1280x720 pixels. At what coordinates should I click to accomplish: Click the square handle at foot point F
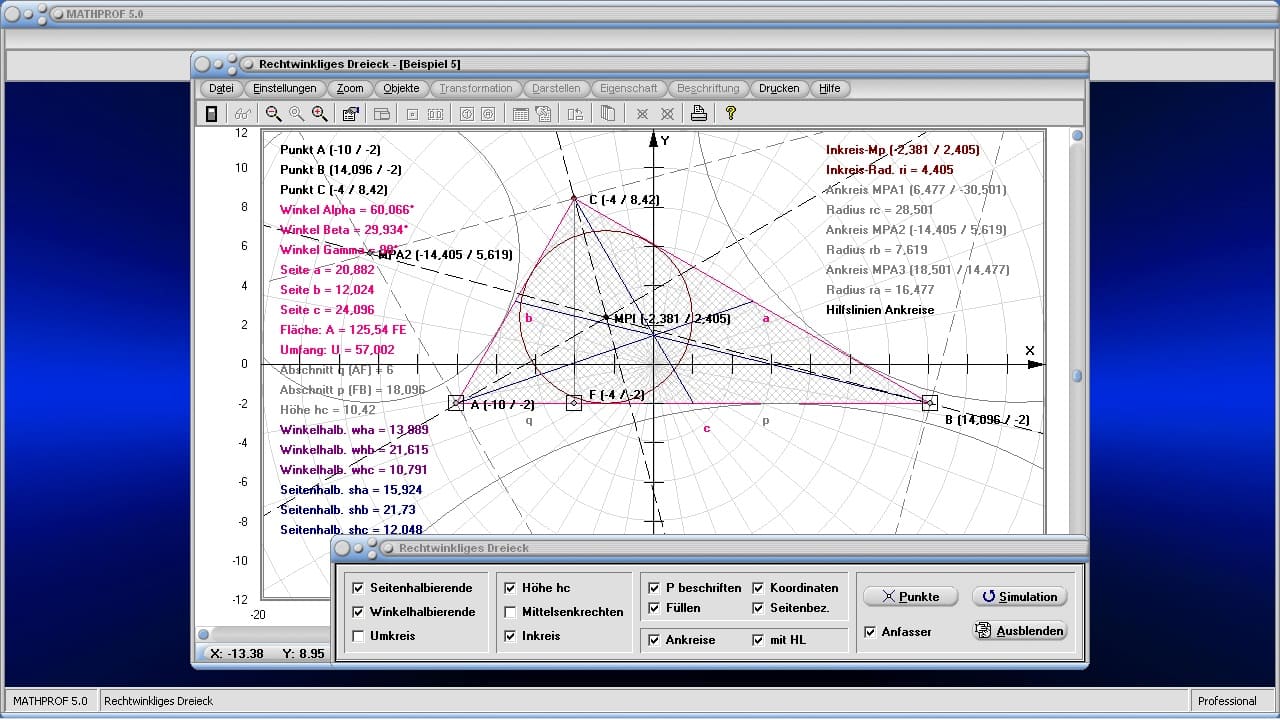click(x=574, y=403)
